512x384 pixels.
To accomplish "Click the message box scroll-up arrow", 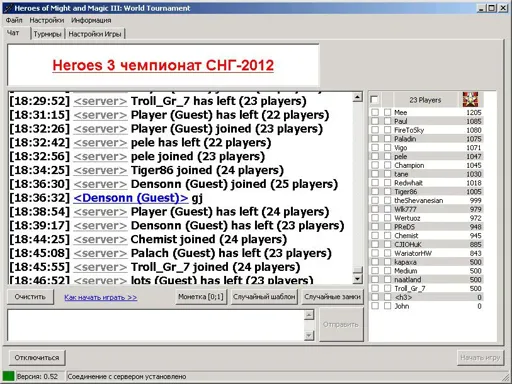I will [309, 315].
